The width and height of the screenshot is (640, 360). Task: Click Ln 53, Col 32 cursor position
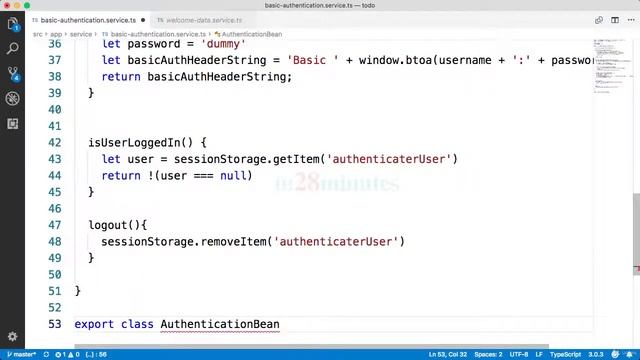[x=447, y=354]
